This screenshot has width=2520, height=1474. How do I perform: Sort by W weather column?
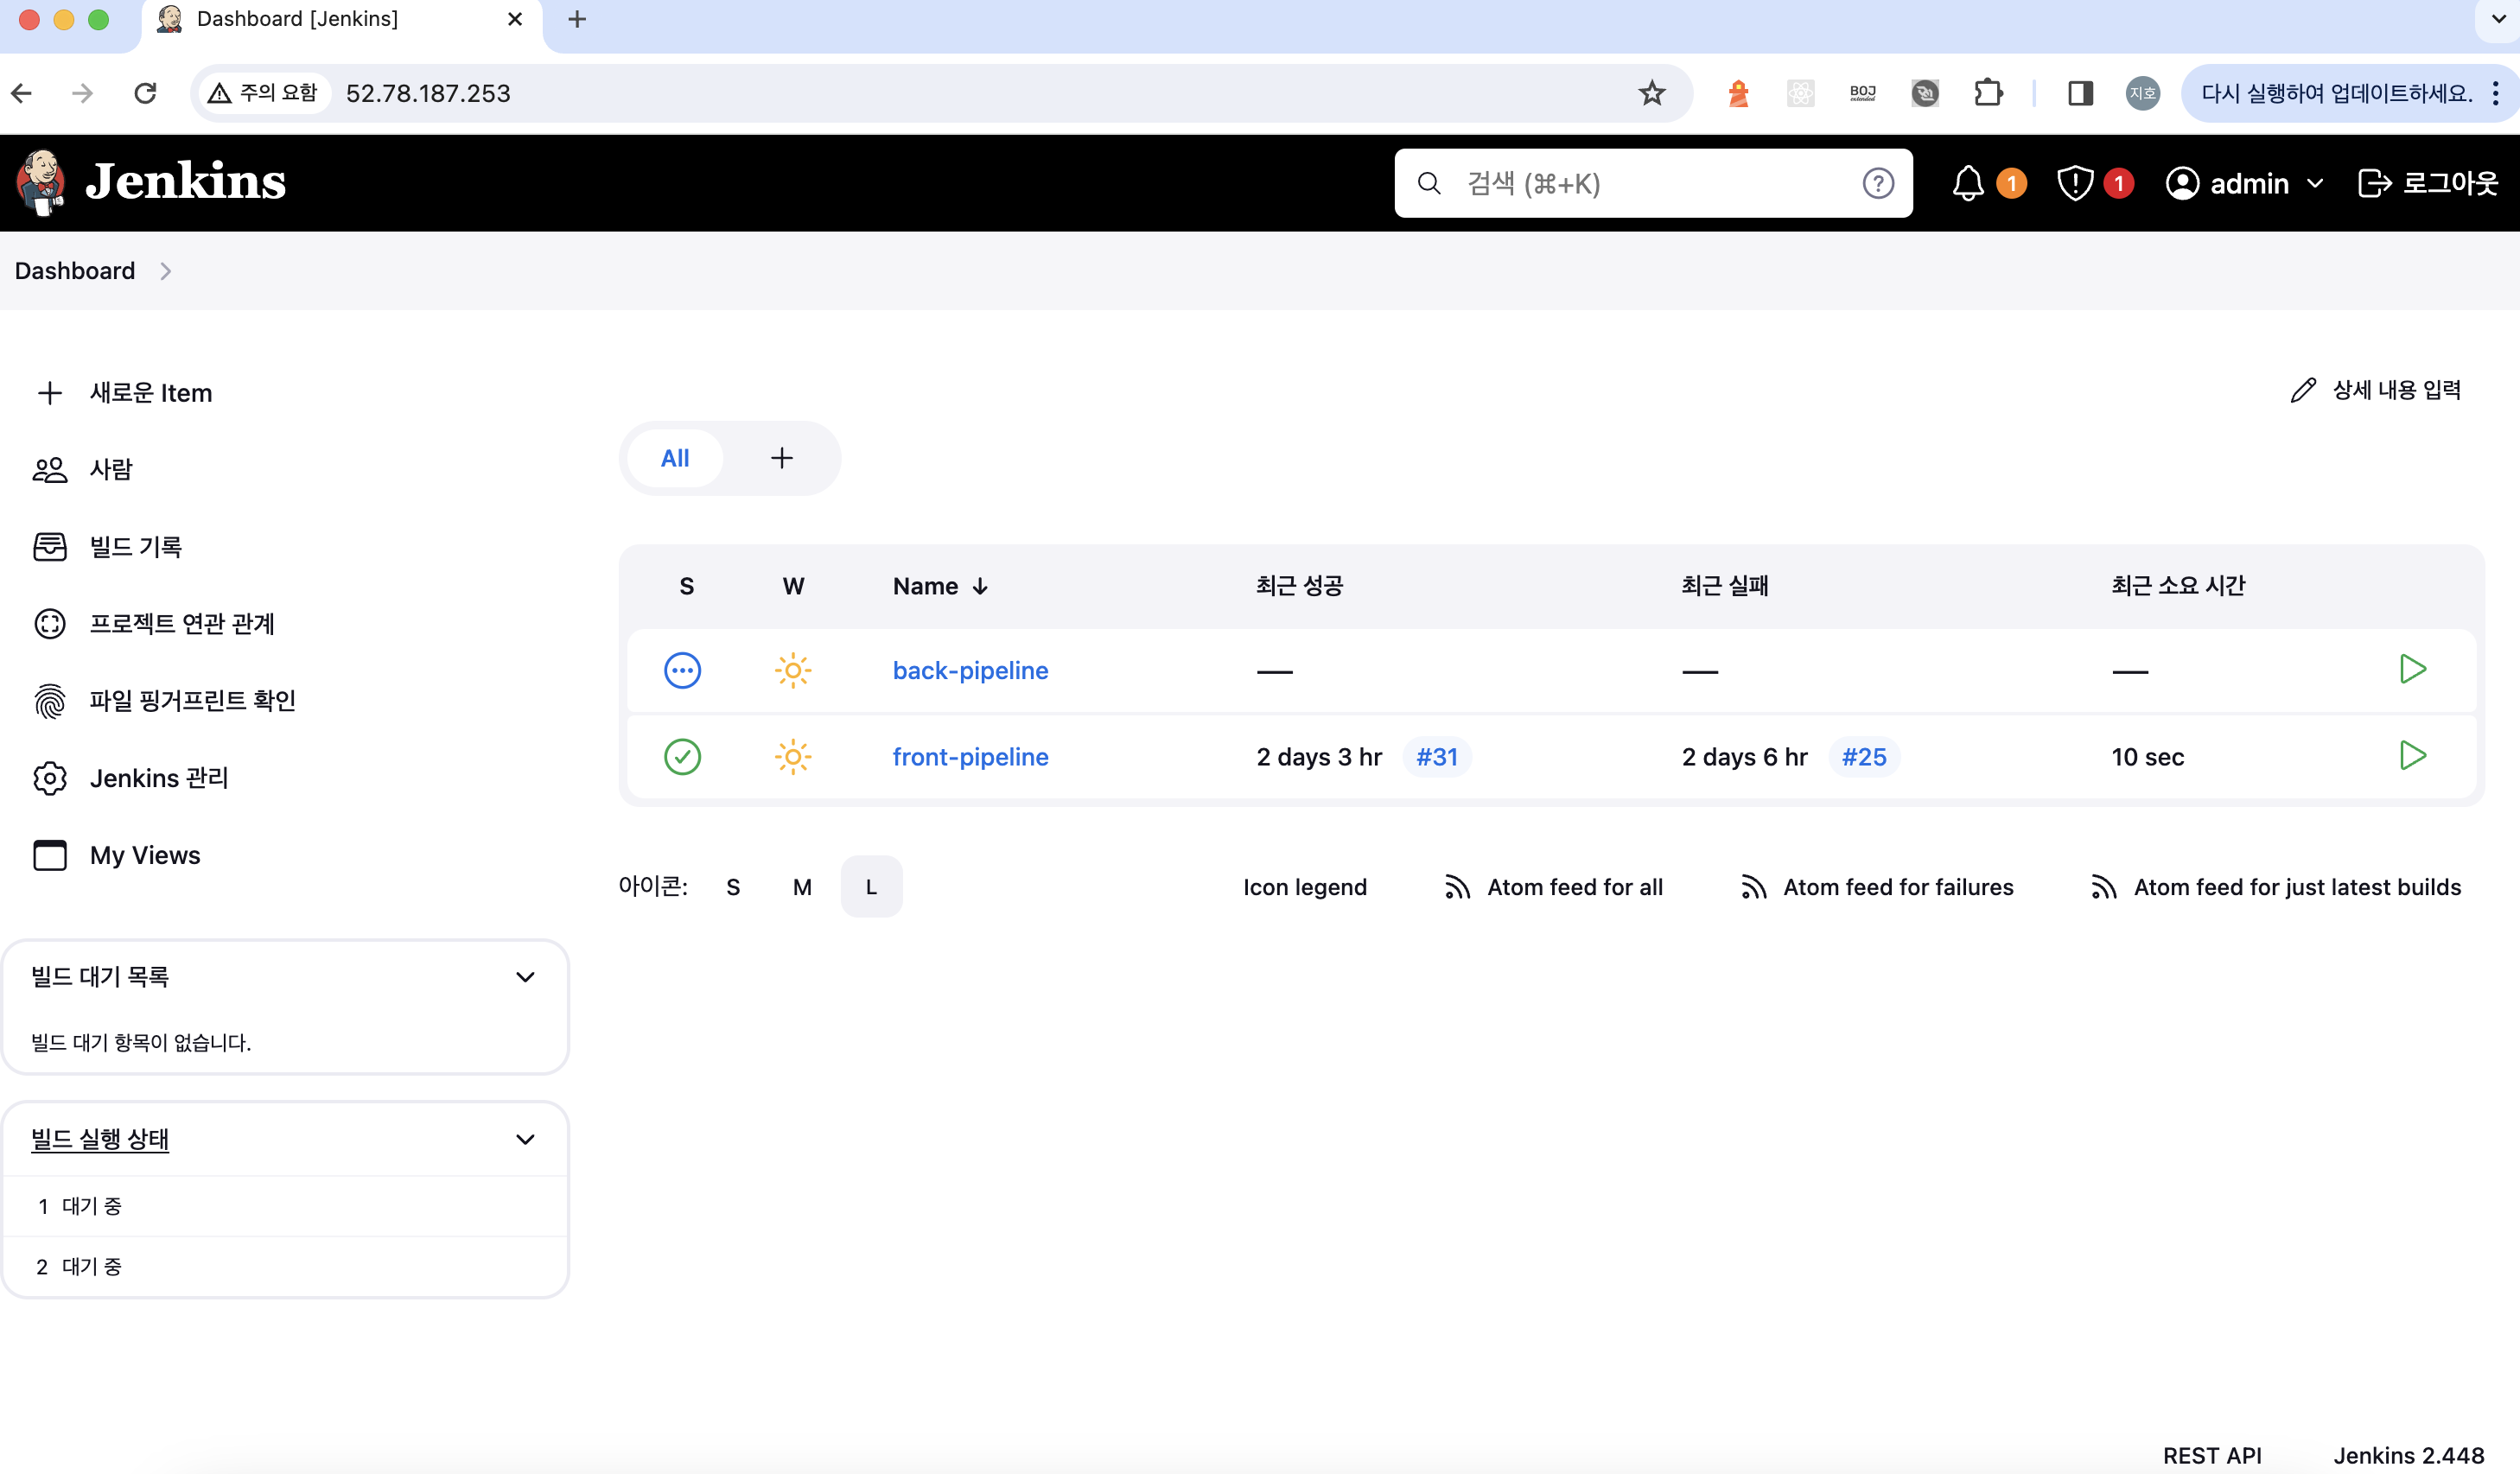793,586
